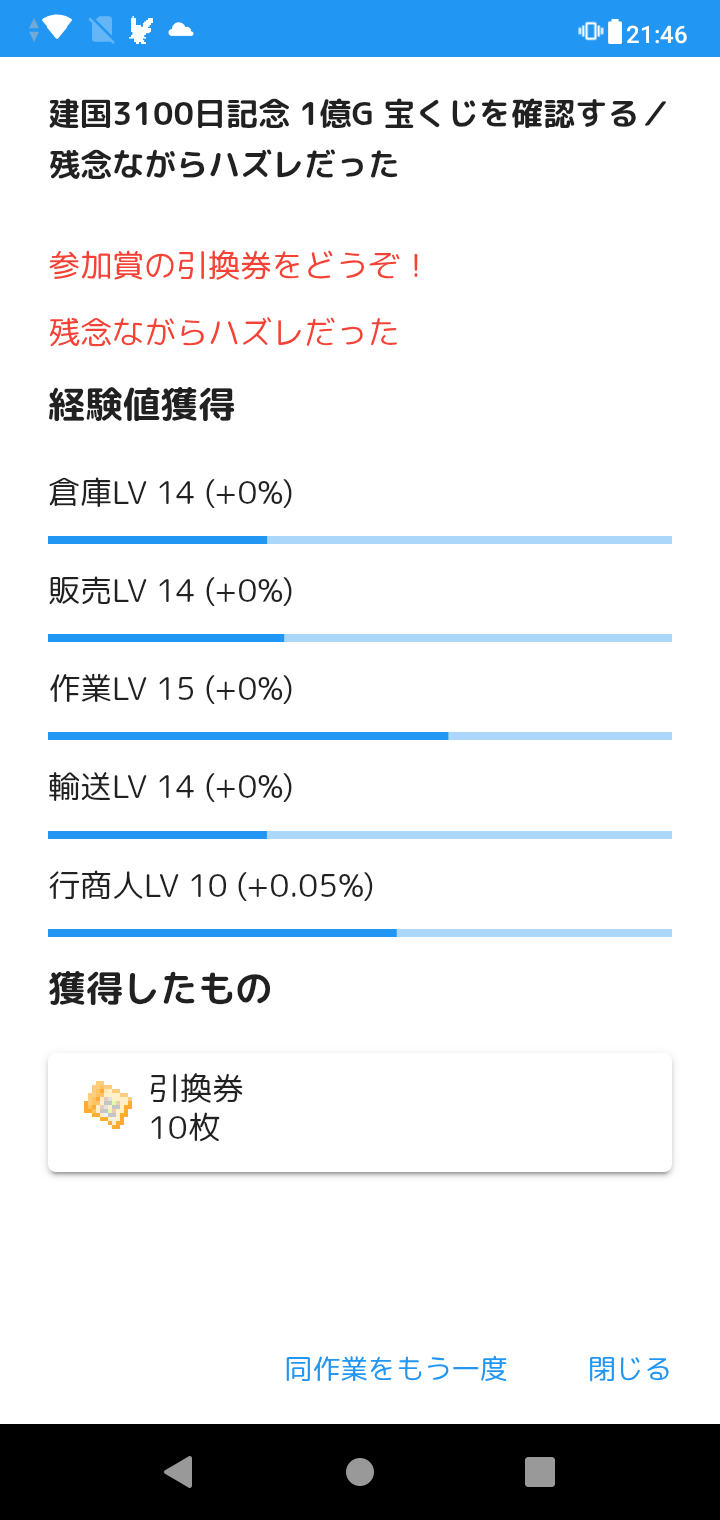Click the 販売LV 14 progress bar
Image resolution: width=720 pixels, height=1520 pixels.
pos(360,638)
